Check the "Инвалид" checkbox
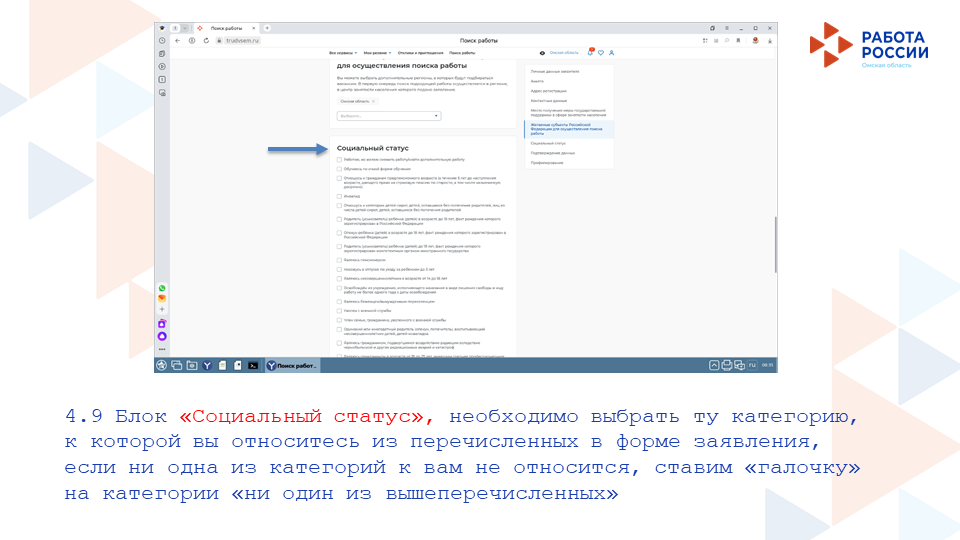The image size is (960, 540). (x=339, y=196)
